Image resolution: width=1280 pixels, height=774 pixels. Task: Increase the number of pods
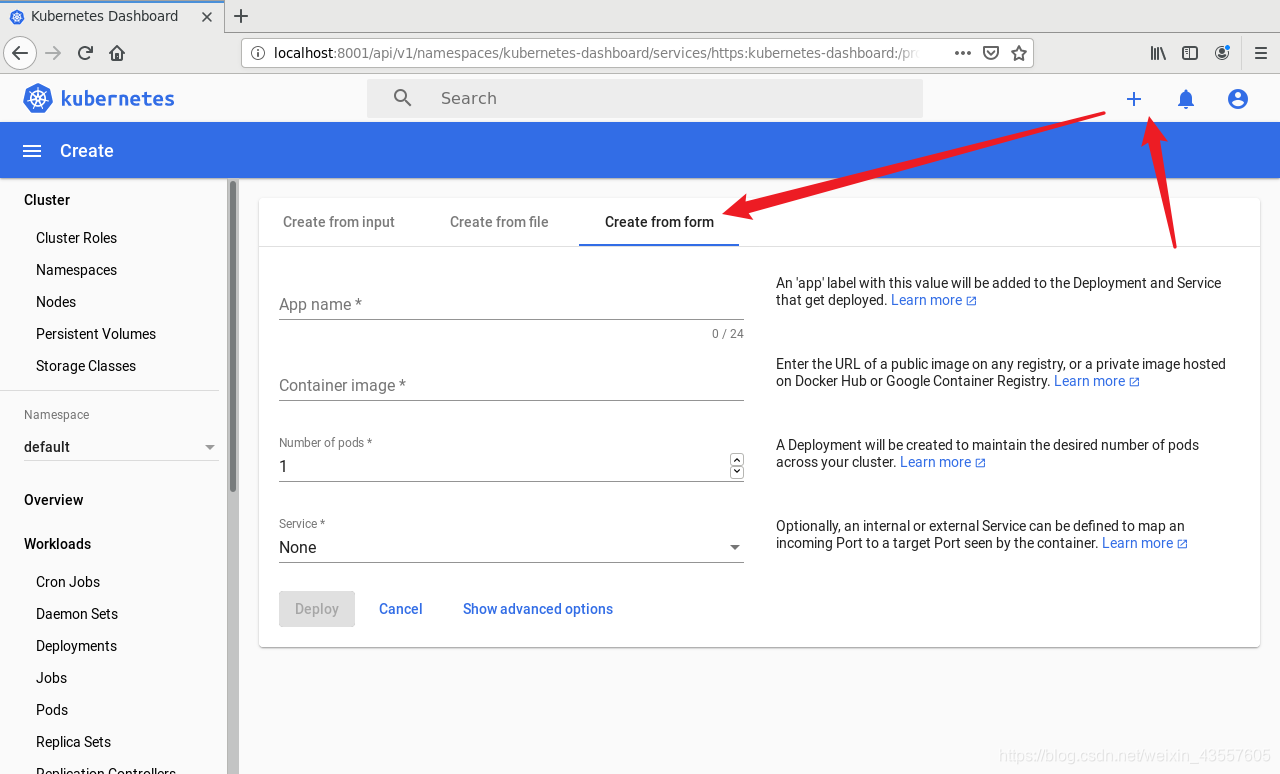click(x=737, y=460)
